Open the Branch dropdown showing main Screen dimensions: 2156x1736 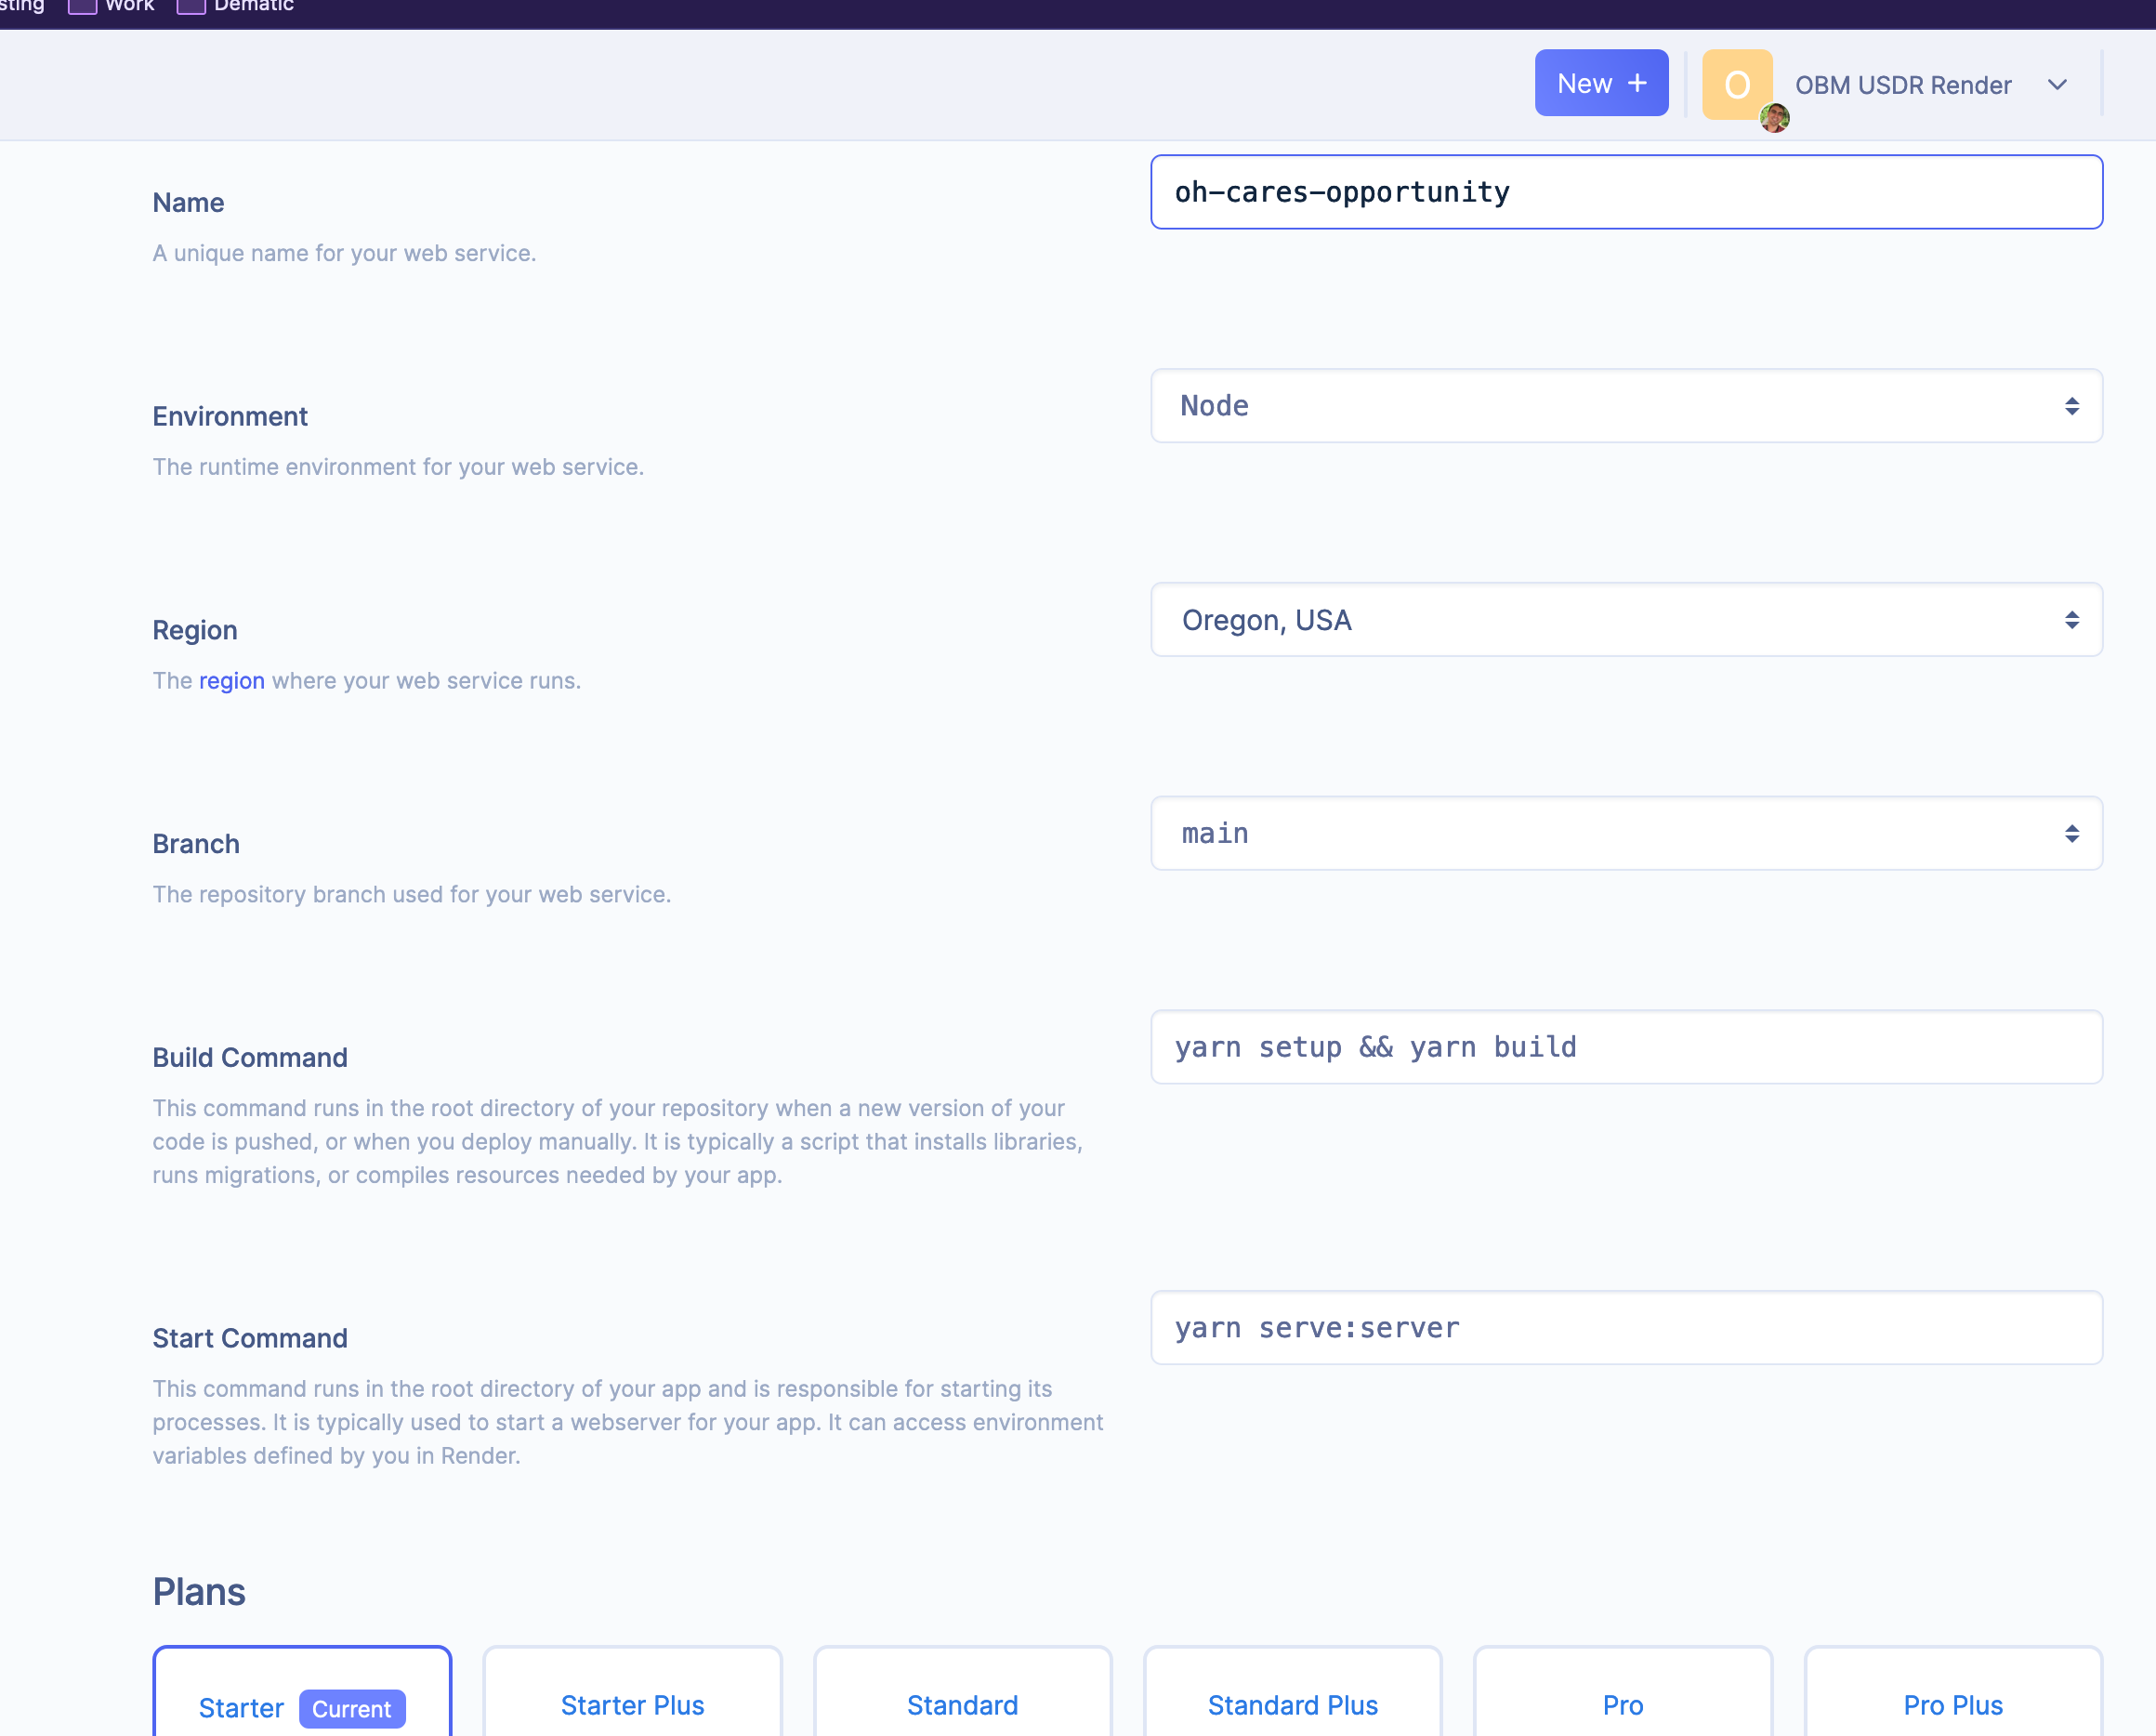click(1626, 833)
